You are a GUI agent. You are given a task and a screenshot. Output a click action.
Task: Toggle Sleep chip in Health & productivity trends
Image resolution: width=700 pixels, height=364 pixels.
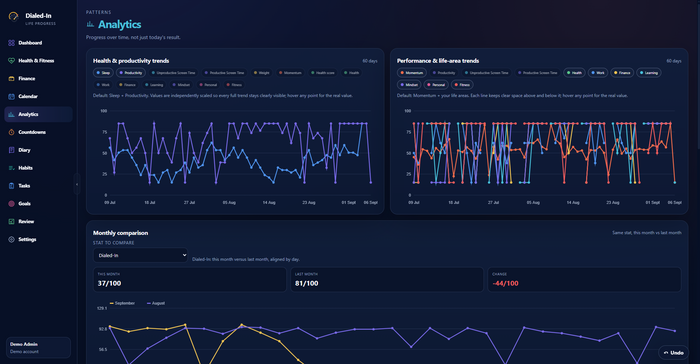(103, 73)
